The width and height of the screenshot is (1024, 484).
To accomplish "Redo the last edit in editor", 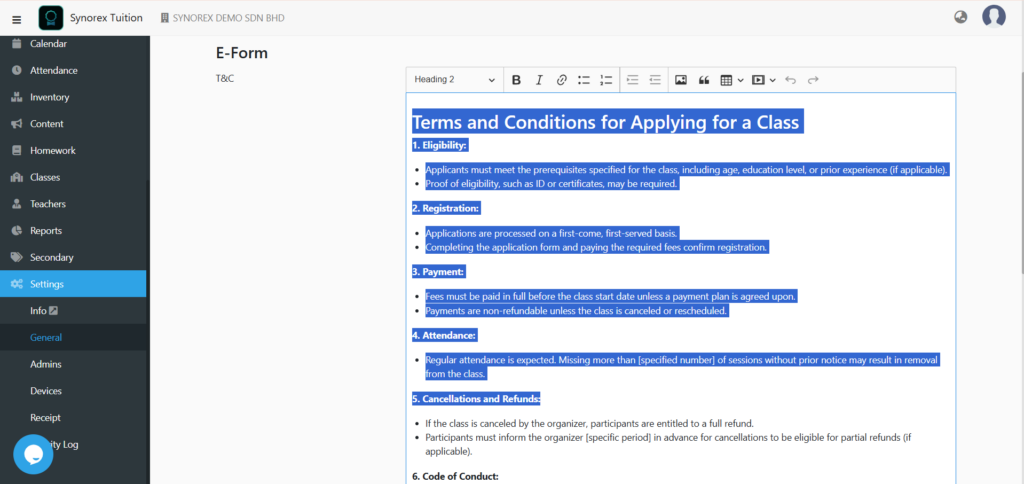I will pos(813,80).
